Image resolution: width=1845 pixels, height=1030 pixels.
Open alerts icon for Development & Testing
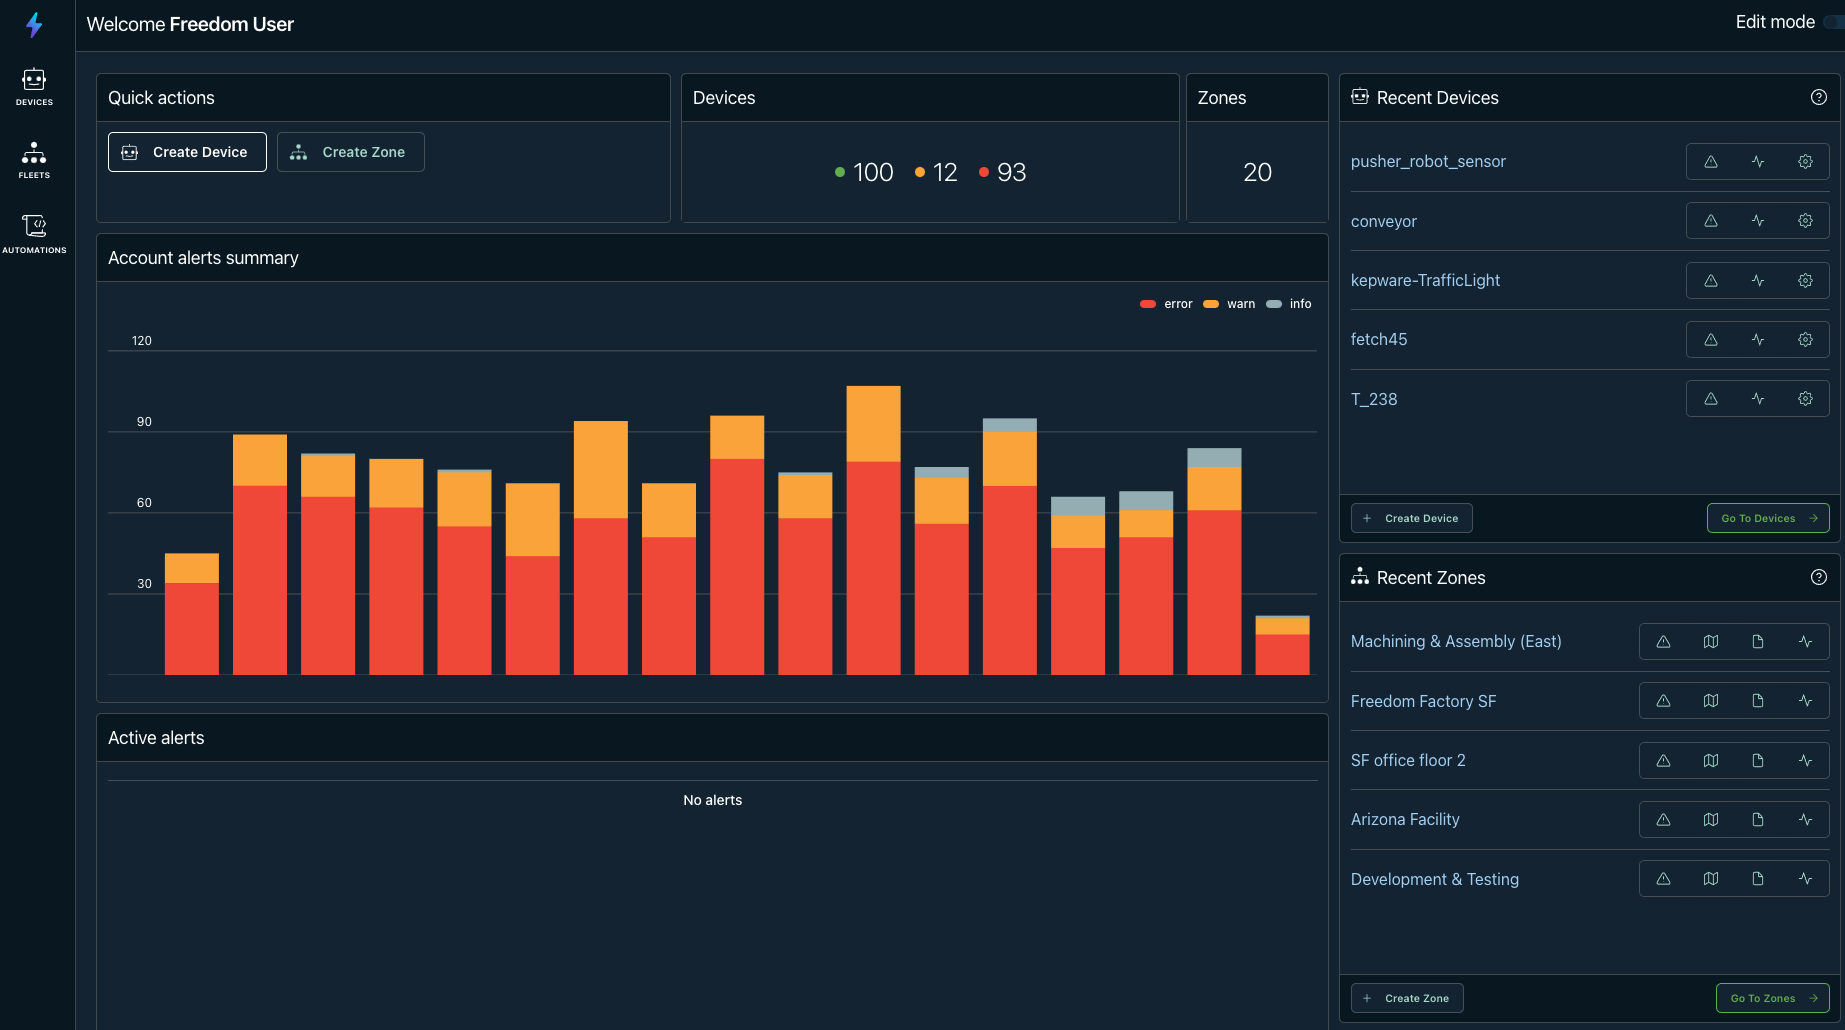click(x=1664, y=879)
